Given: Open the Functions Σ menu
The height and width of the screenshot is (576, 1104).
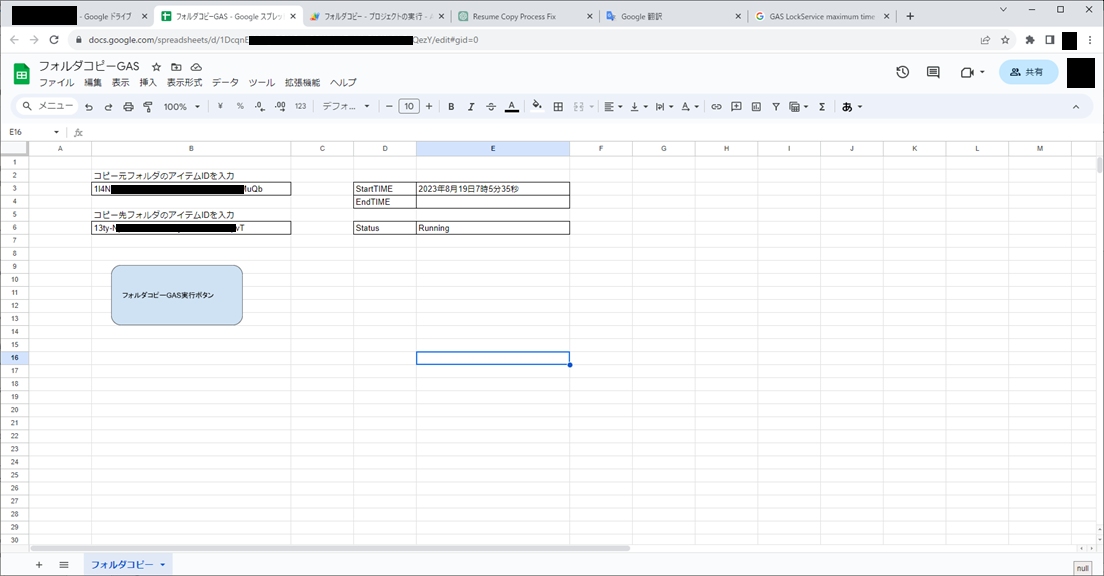Looking at the screenshot, I should (821, 106).
